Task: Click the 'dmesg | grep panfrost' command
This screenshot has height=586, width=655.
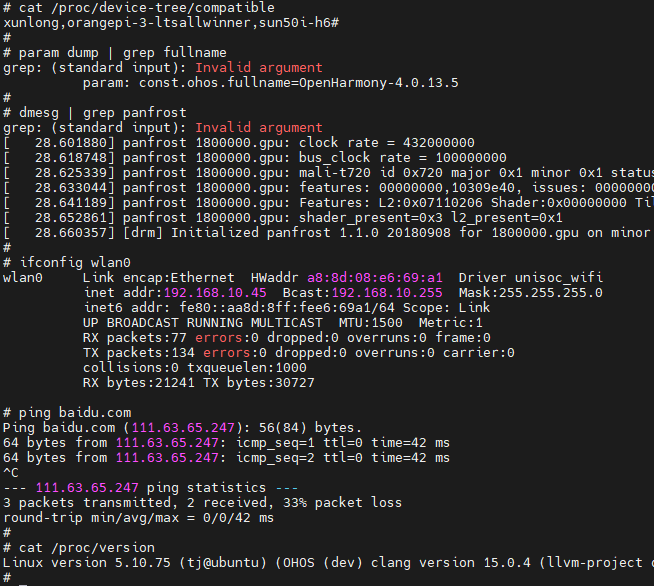Action: [95, 113]
